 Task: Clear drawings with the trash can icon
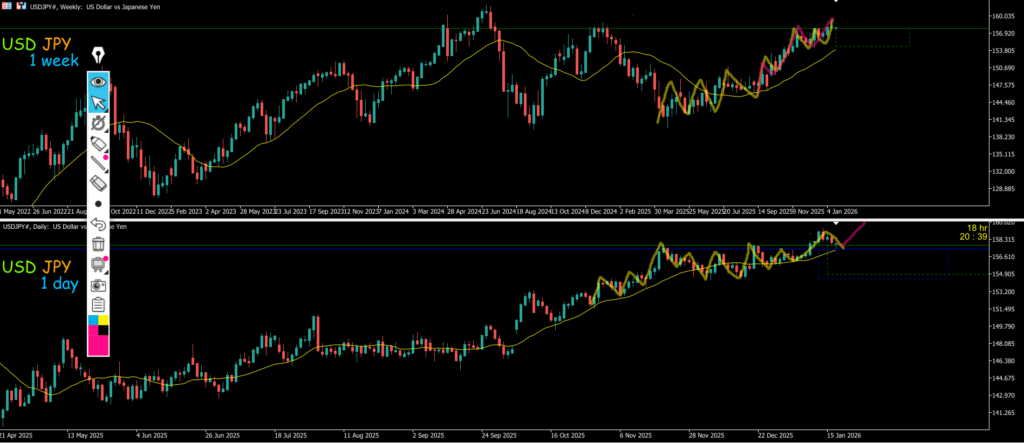click(x=98, y=244)
